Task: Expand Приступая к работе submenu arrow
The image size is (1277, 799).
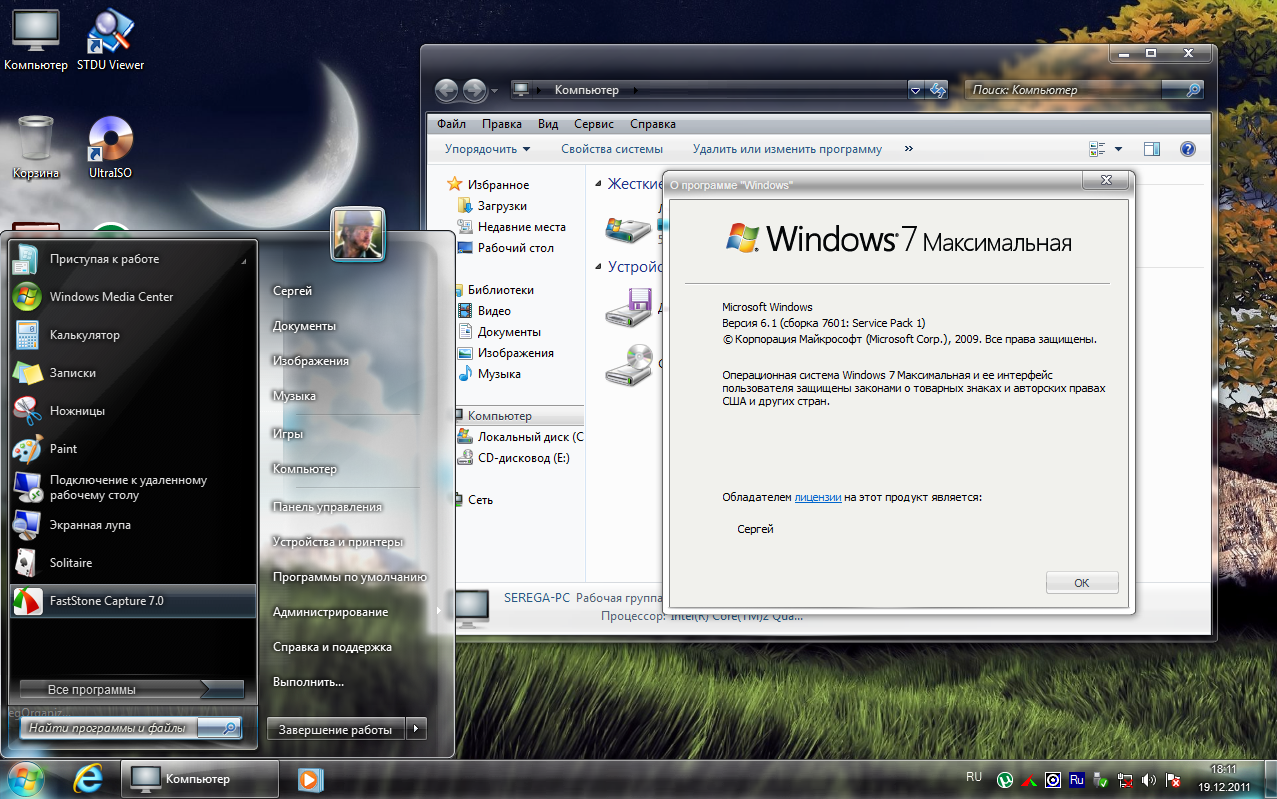Action: pyautogui.click(x=244, y=260)
